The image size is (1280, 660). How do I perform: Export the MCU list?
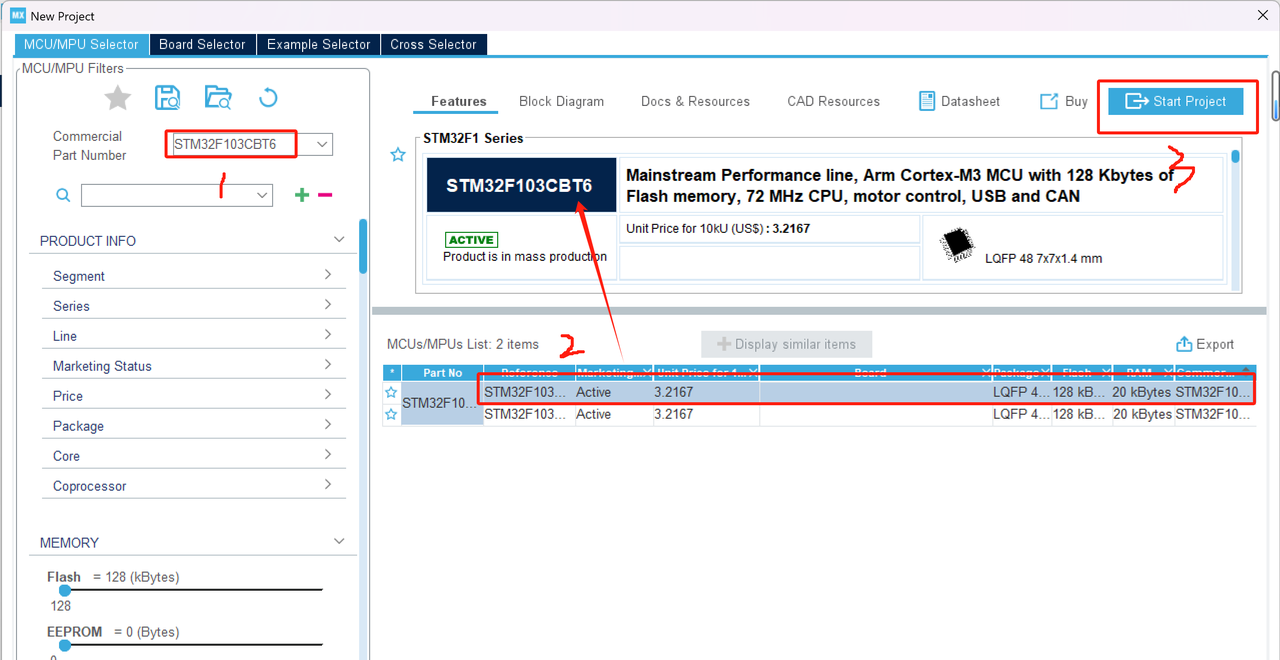(1205, 344)
